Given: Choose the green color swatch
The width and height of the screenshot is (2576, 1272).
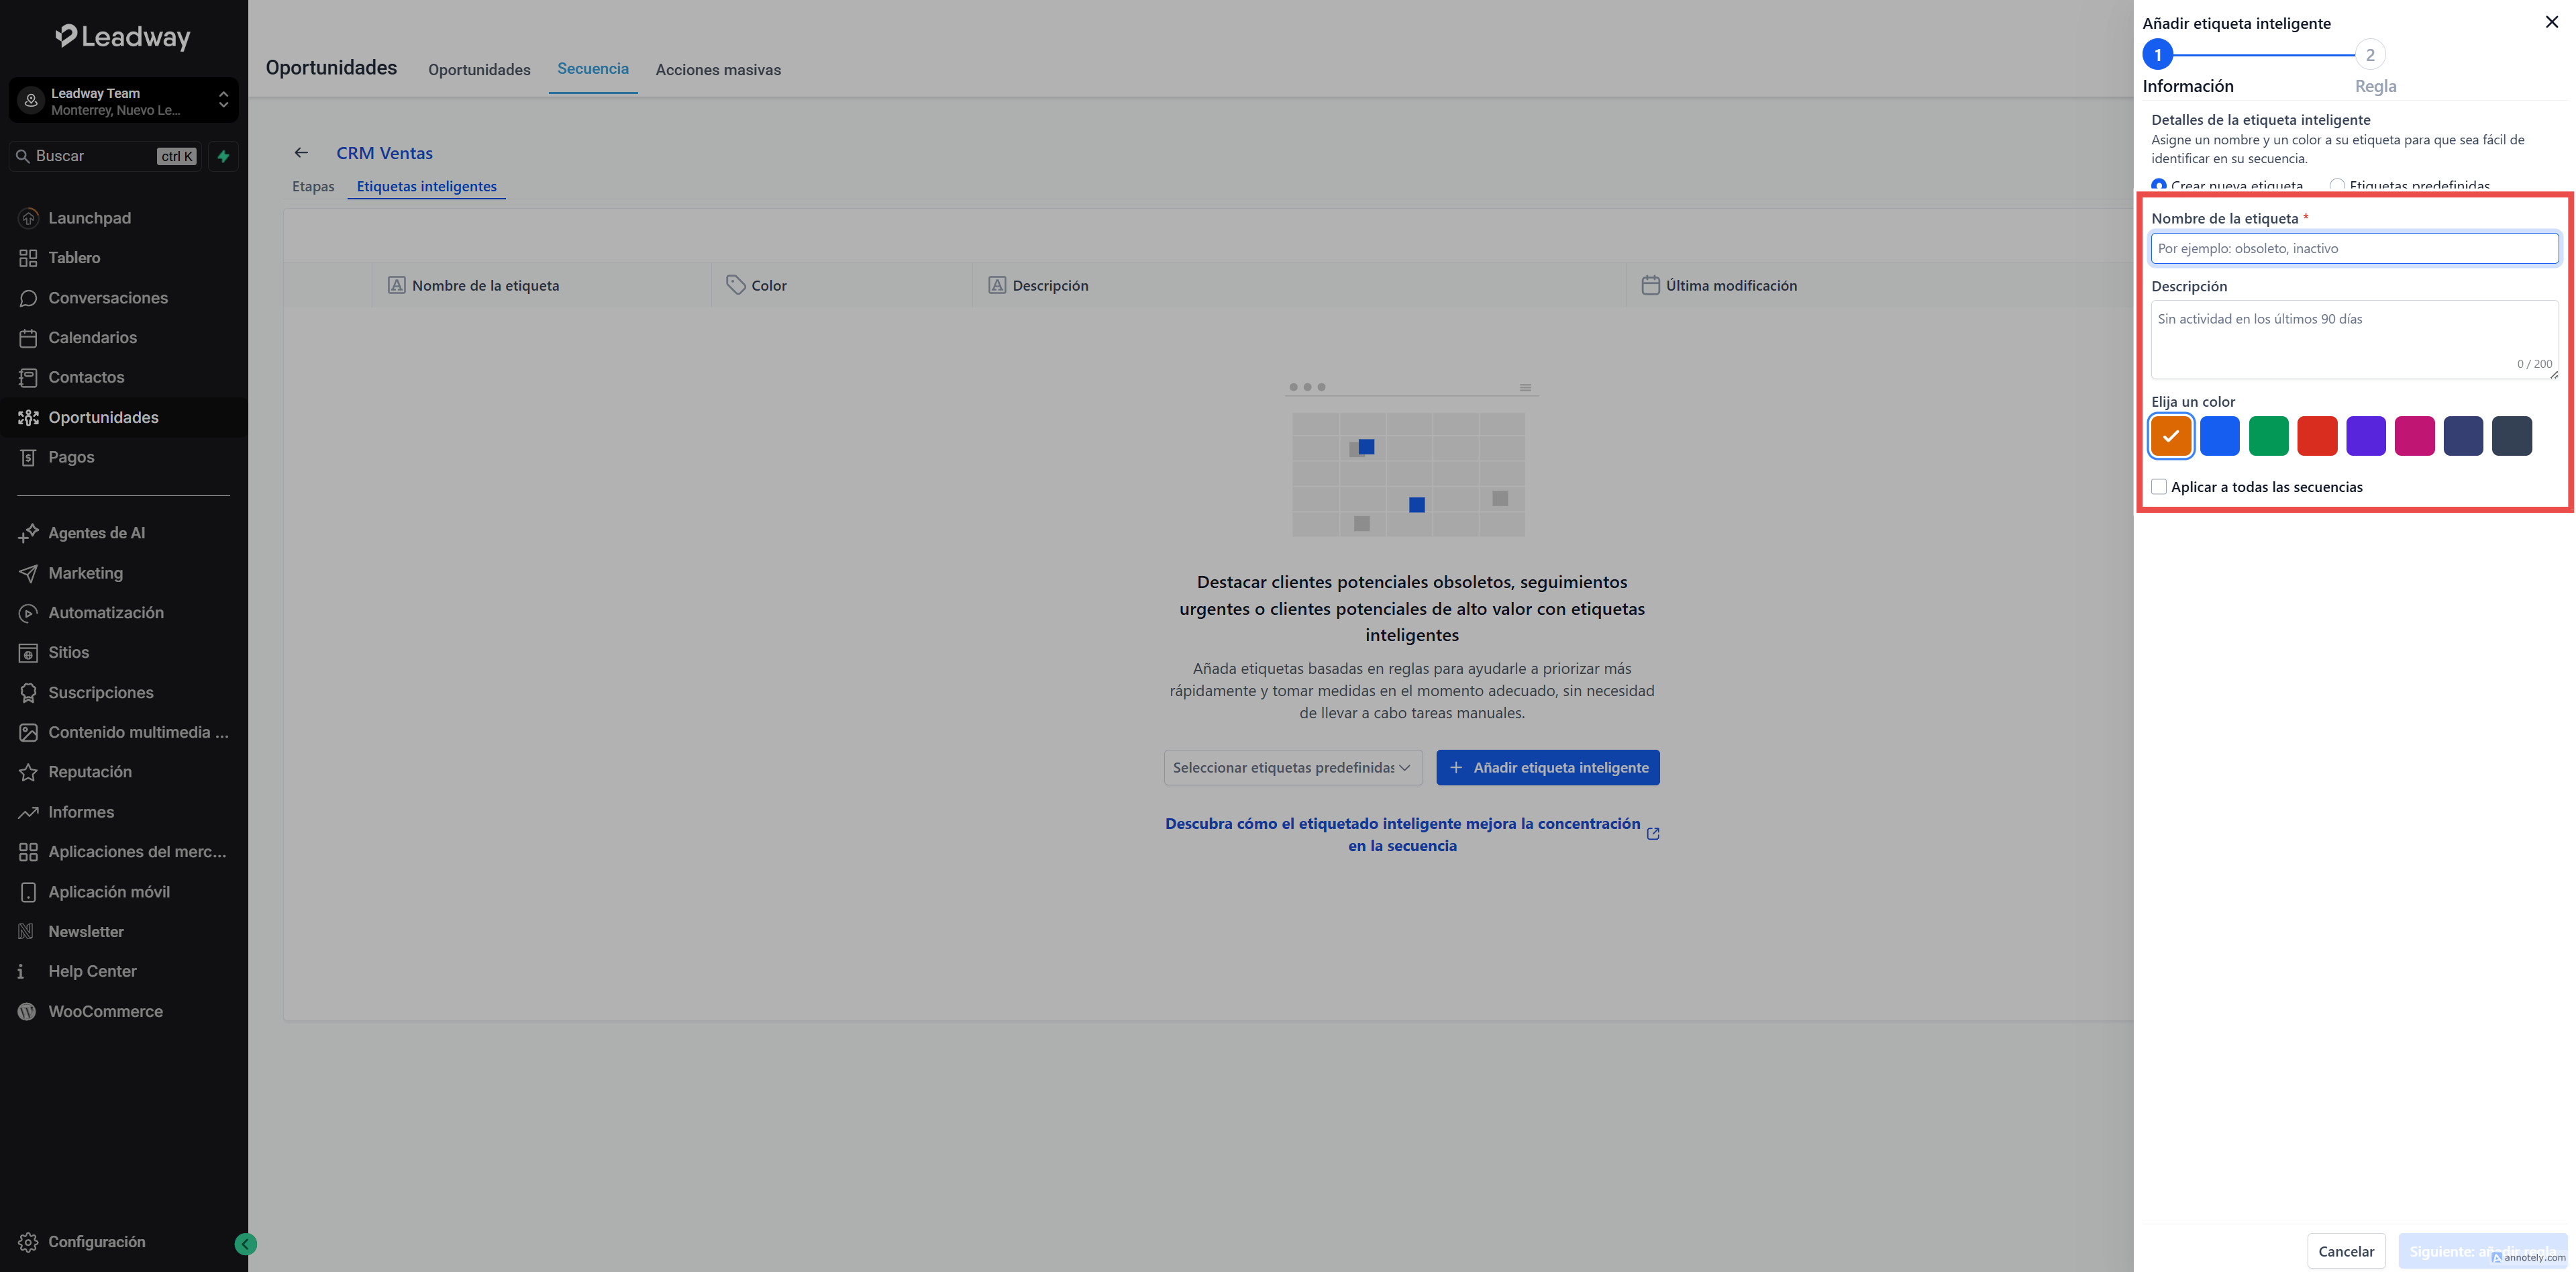Looking at the screenshot, I should click(2268, 436).
